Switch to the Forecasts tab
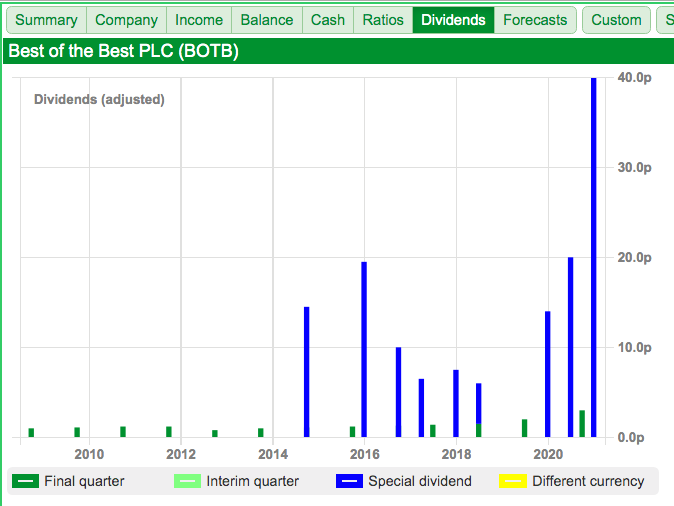674x506 pixels. click(535, 20)
